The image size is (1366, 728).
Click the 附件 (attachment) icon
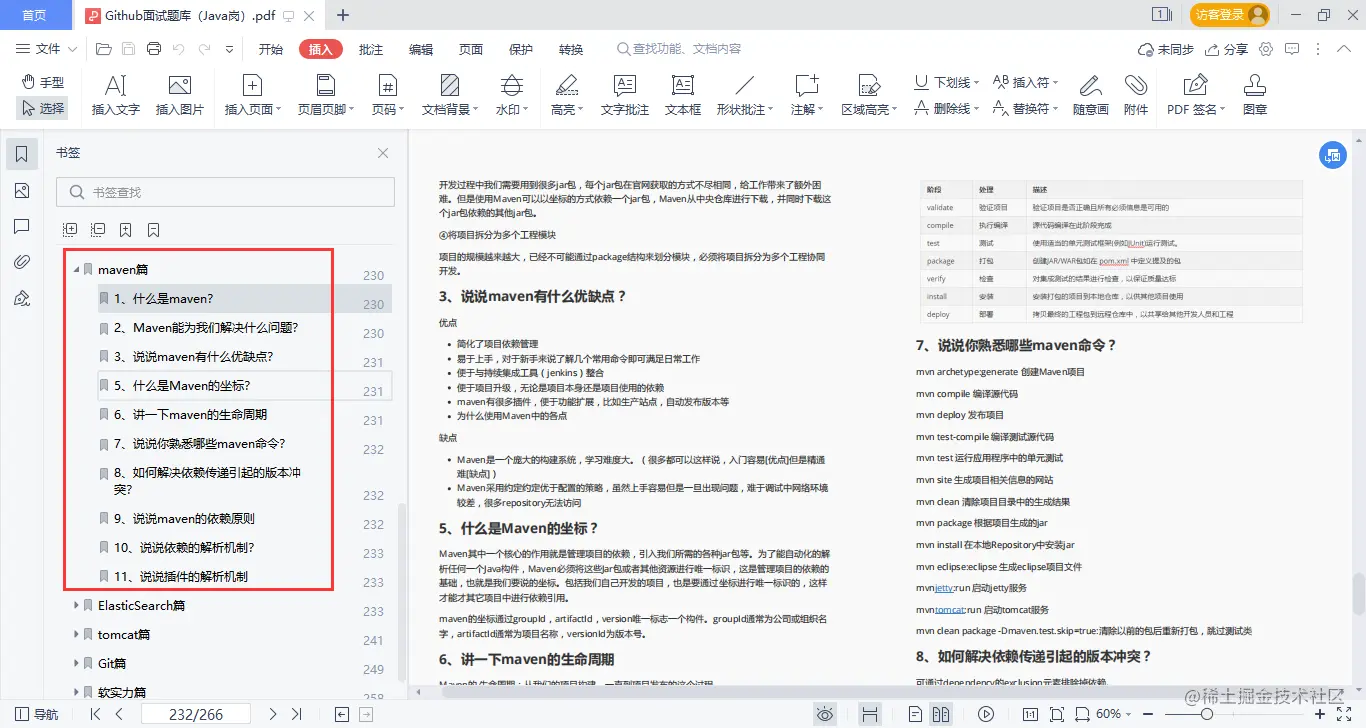click(x=1137, y=95)
